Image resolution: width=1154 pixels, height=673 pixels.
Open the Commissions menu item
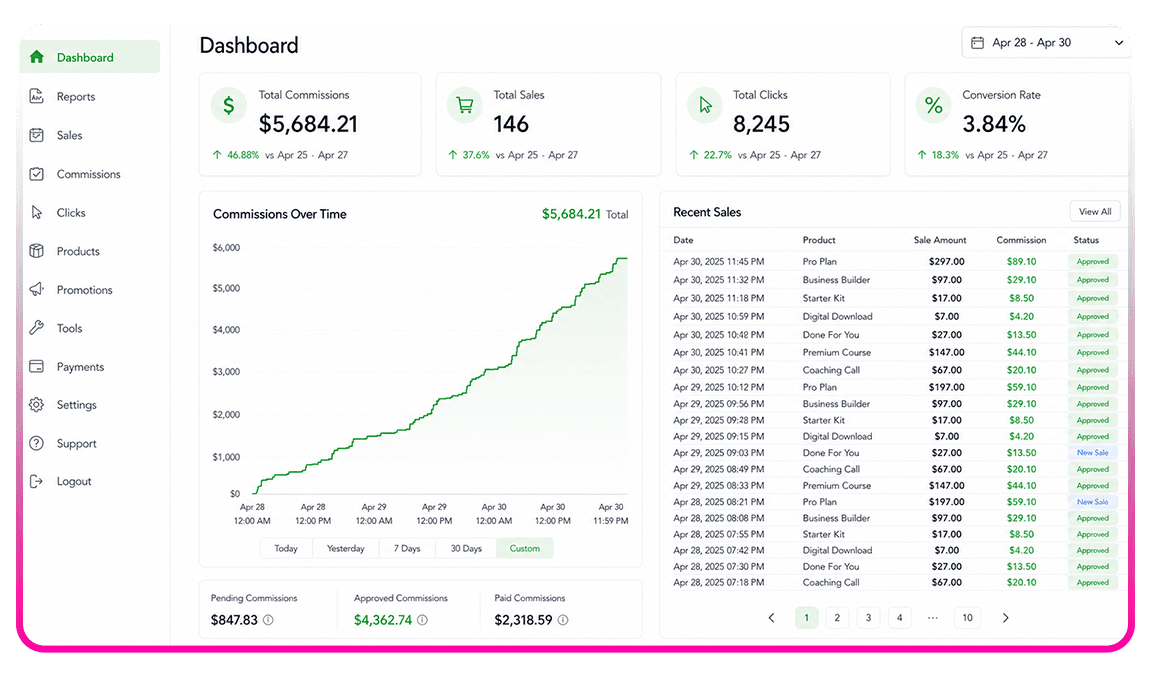[90, 175]
